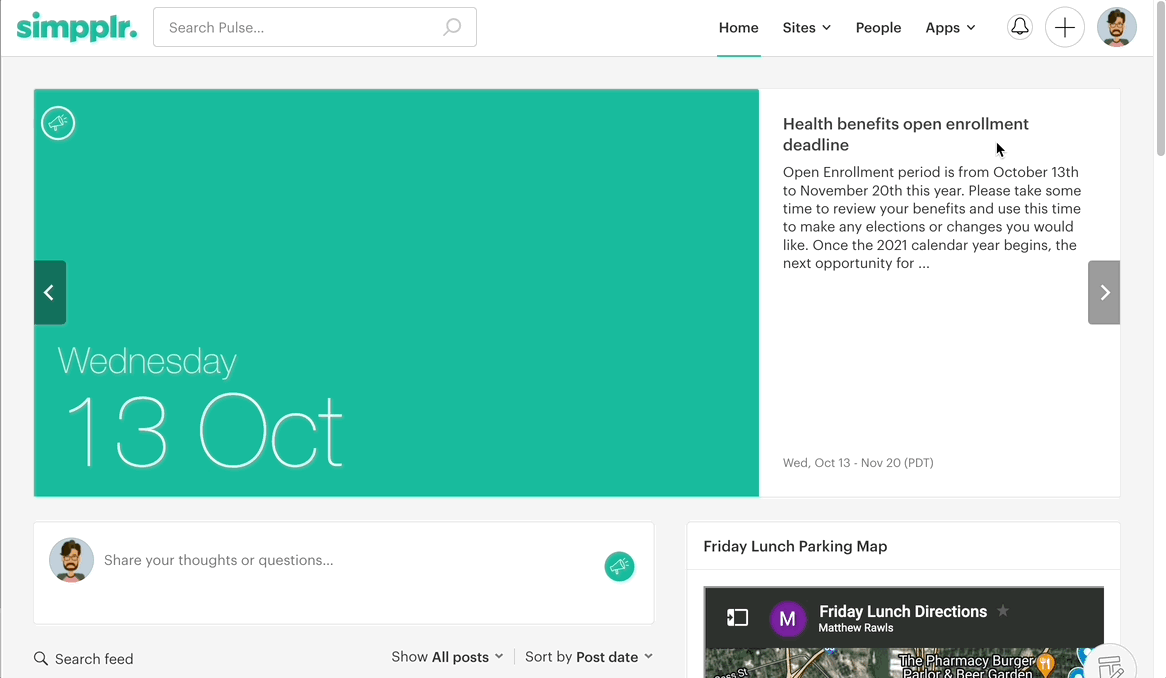Open Health benefits open enrollment deadline link

pyautogui.click(x=905, y=134)
